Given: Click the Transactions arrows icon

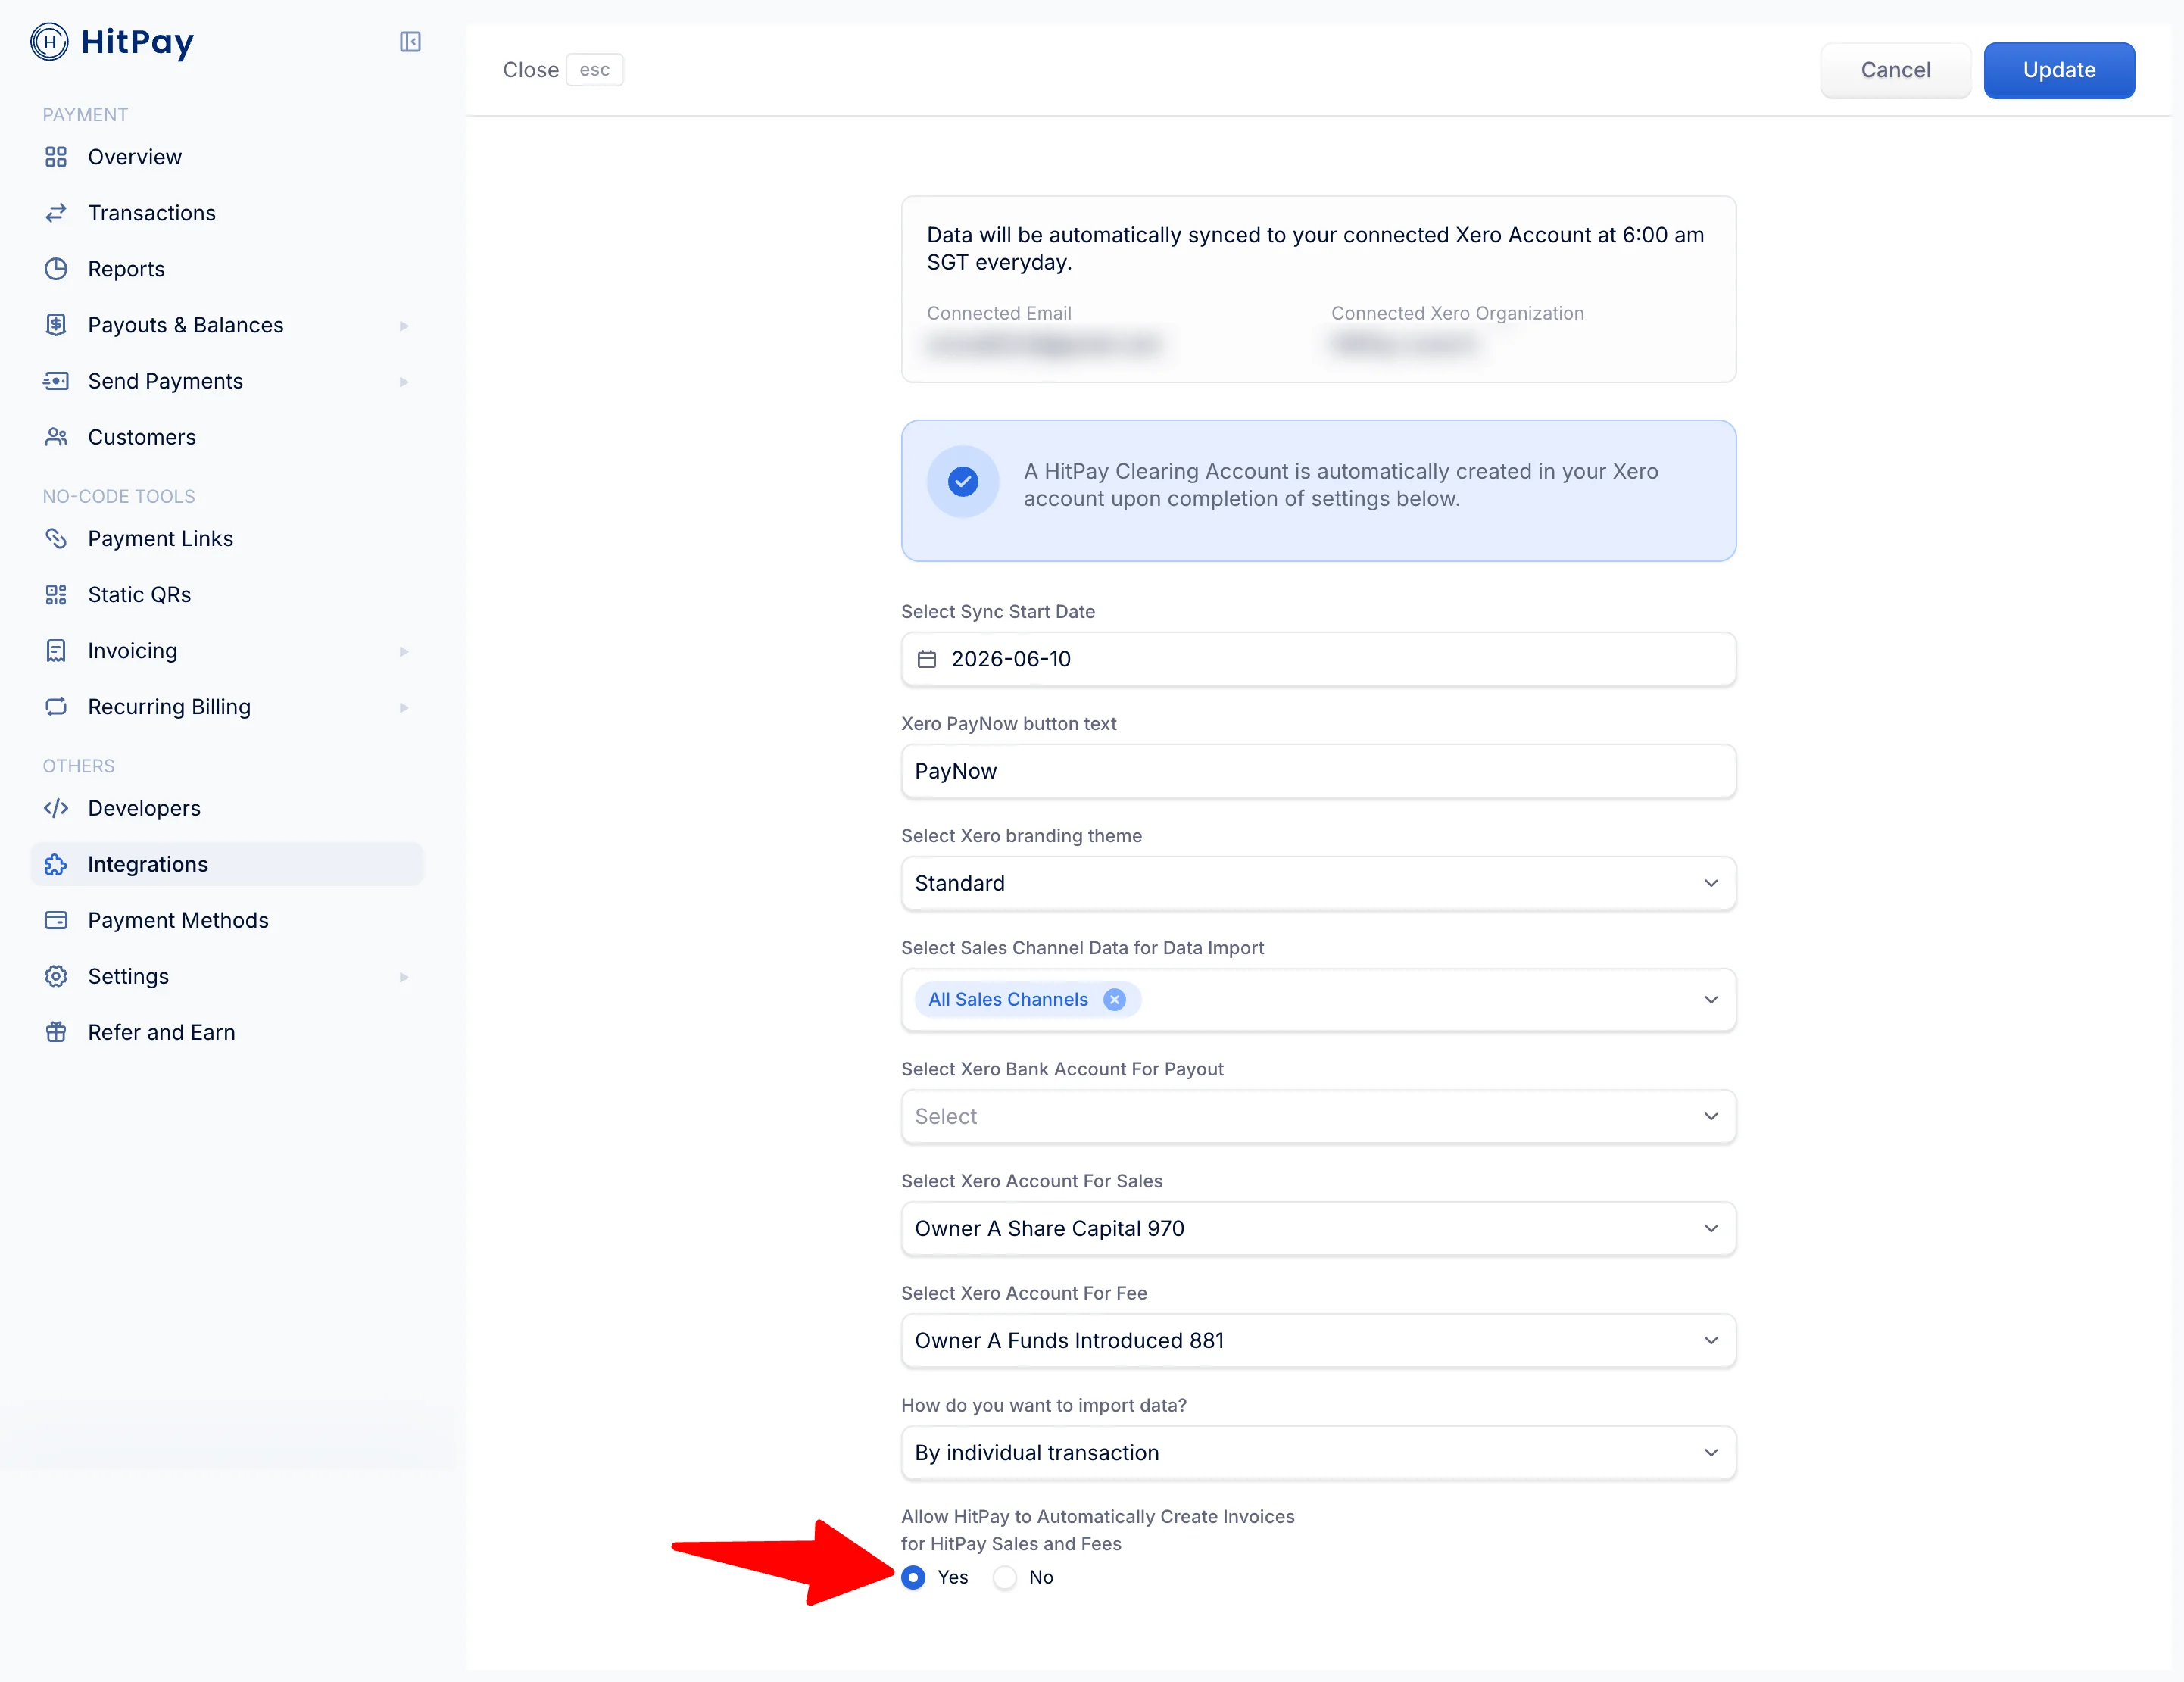Looking at the screenshot, I should [56, 213].
